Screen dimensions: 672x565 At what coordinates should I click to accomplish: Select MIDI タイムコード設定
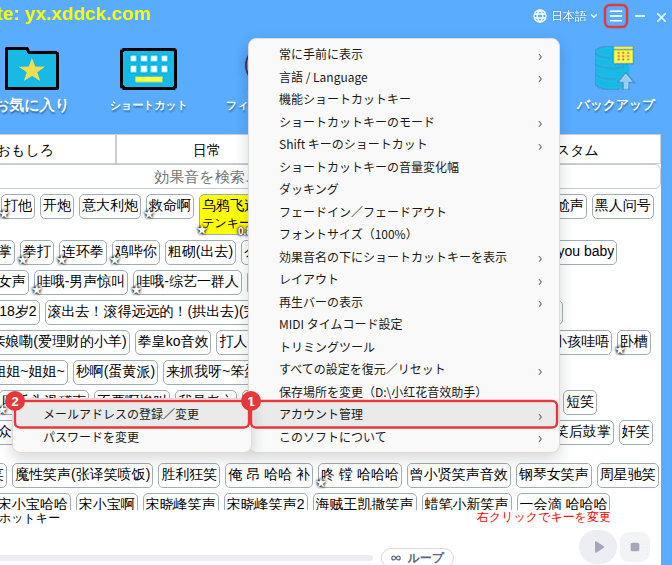[405, 325]
